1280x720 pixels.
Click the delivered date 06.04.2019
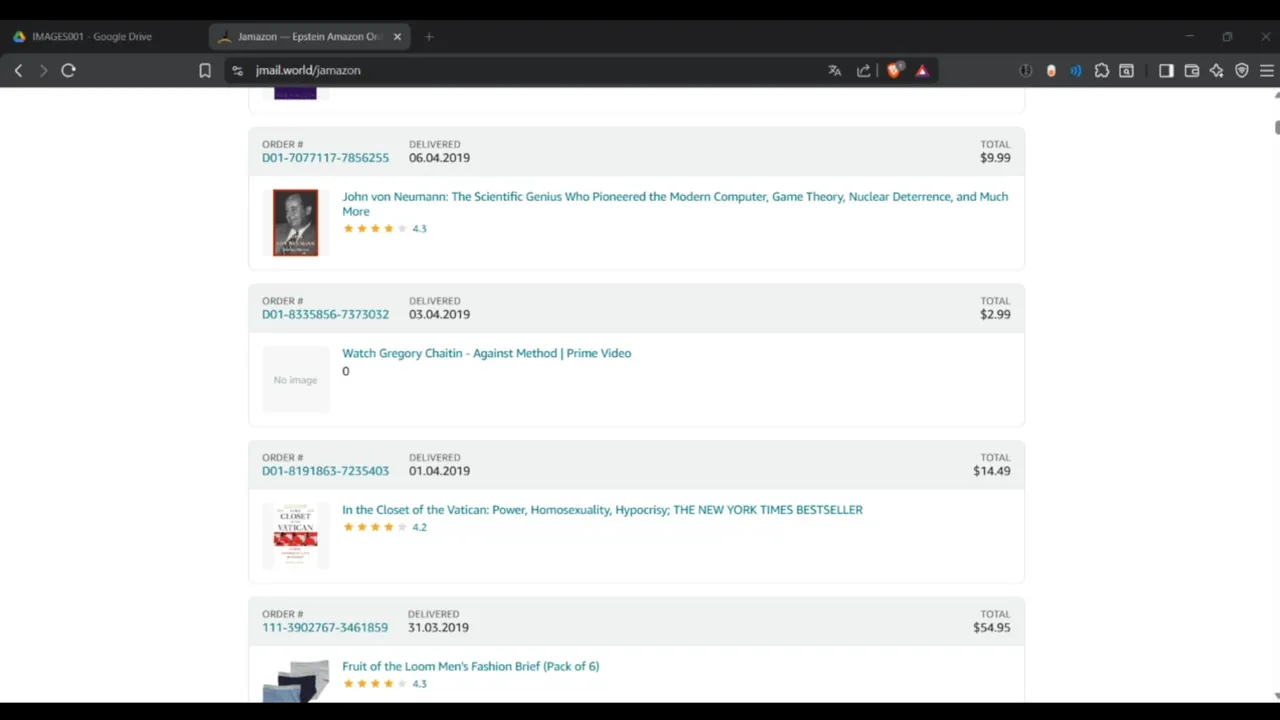coord(439,158)
